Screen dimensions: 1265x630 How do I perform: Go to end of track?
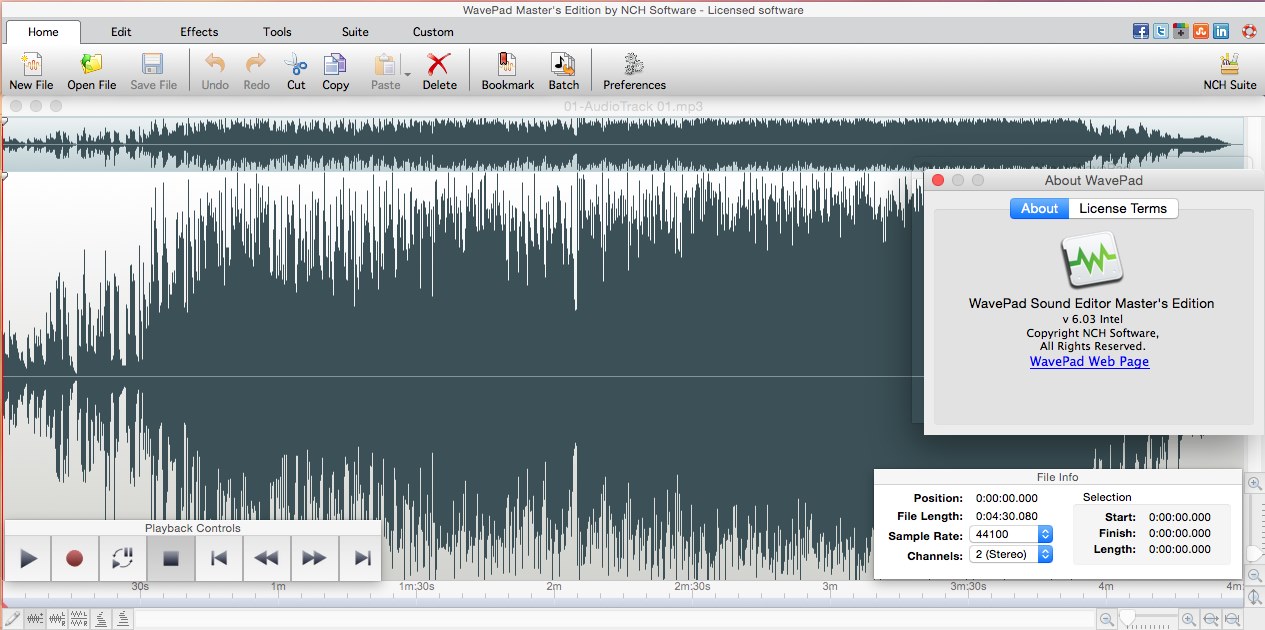(362, 558)
